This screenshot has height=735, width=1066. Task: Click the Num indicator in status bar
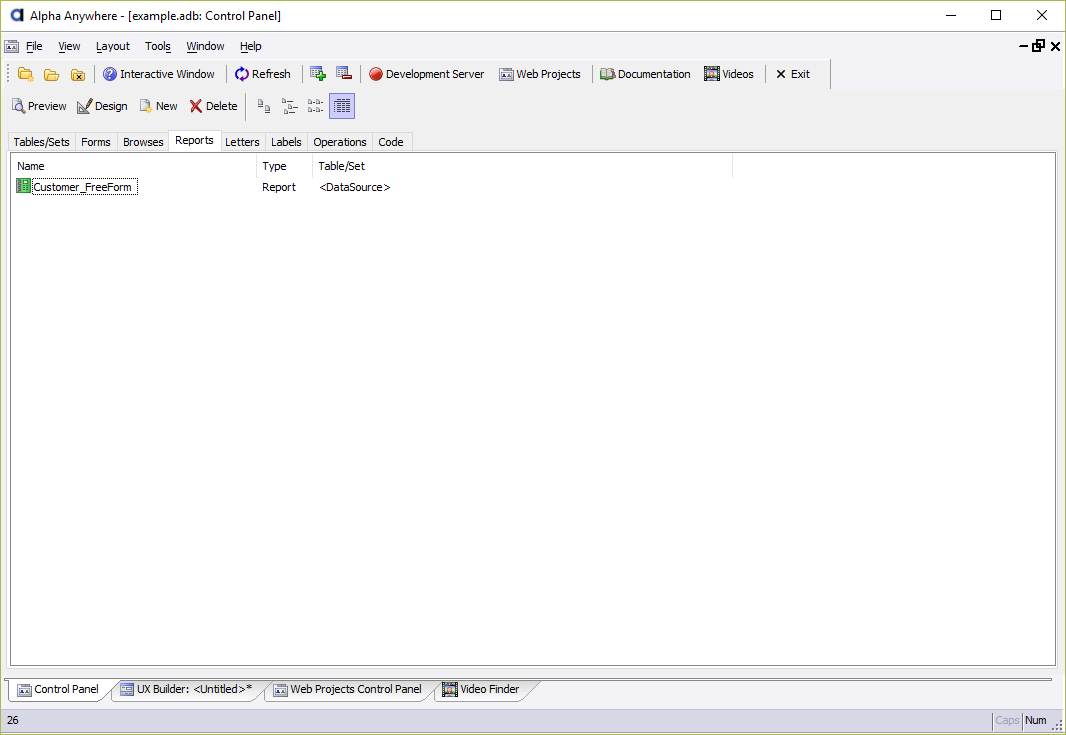pyautogui.click(x=1035, y=721)
